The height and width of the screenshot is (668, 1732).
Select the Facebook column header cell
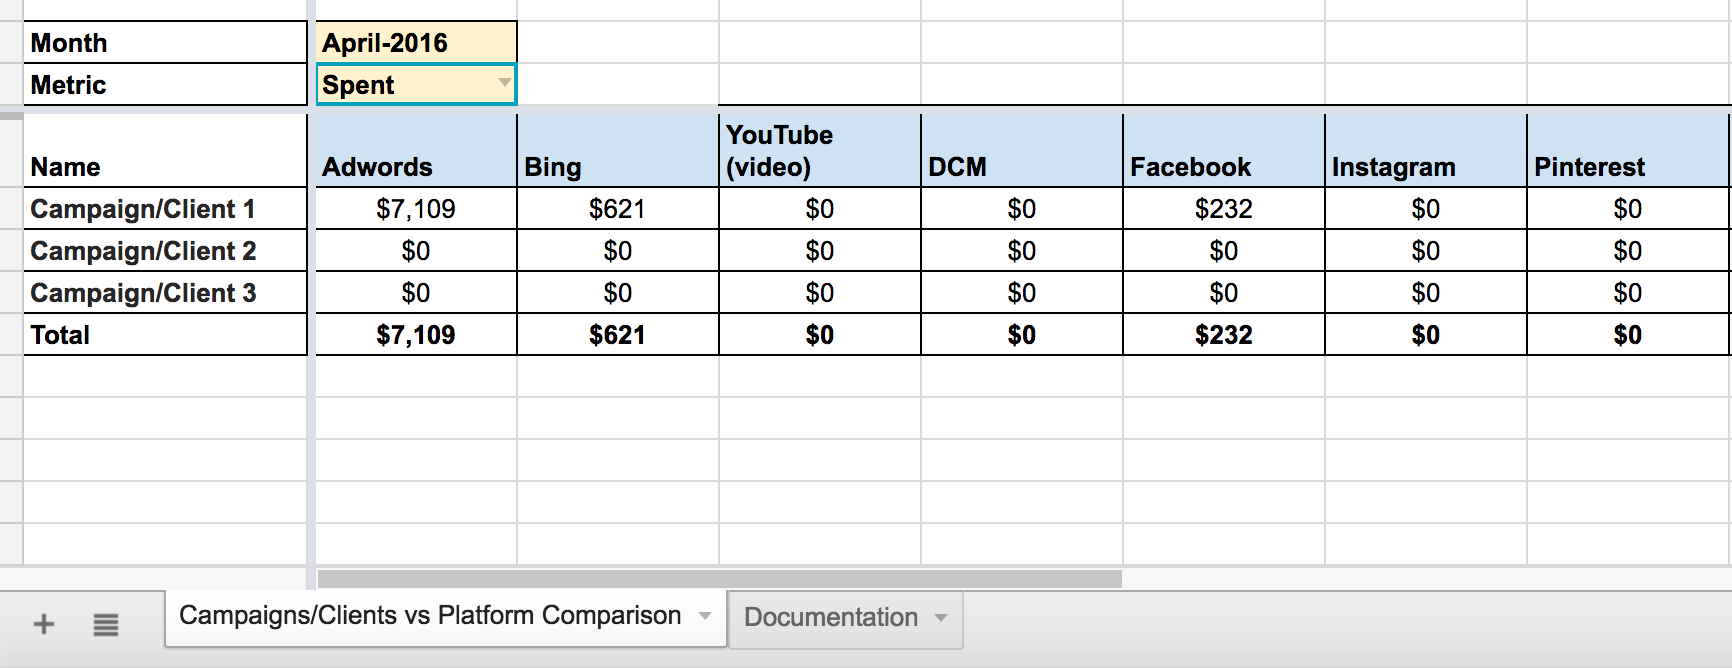tap(1223, 151)
